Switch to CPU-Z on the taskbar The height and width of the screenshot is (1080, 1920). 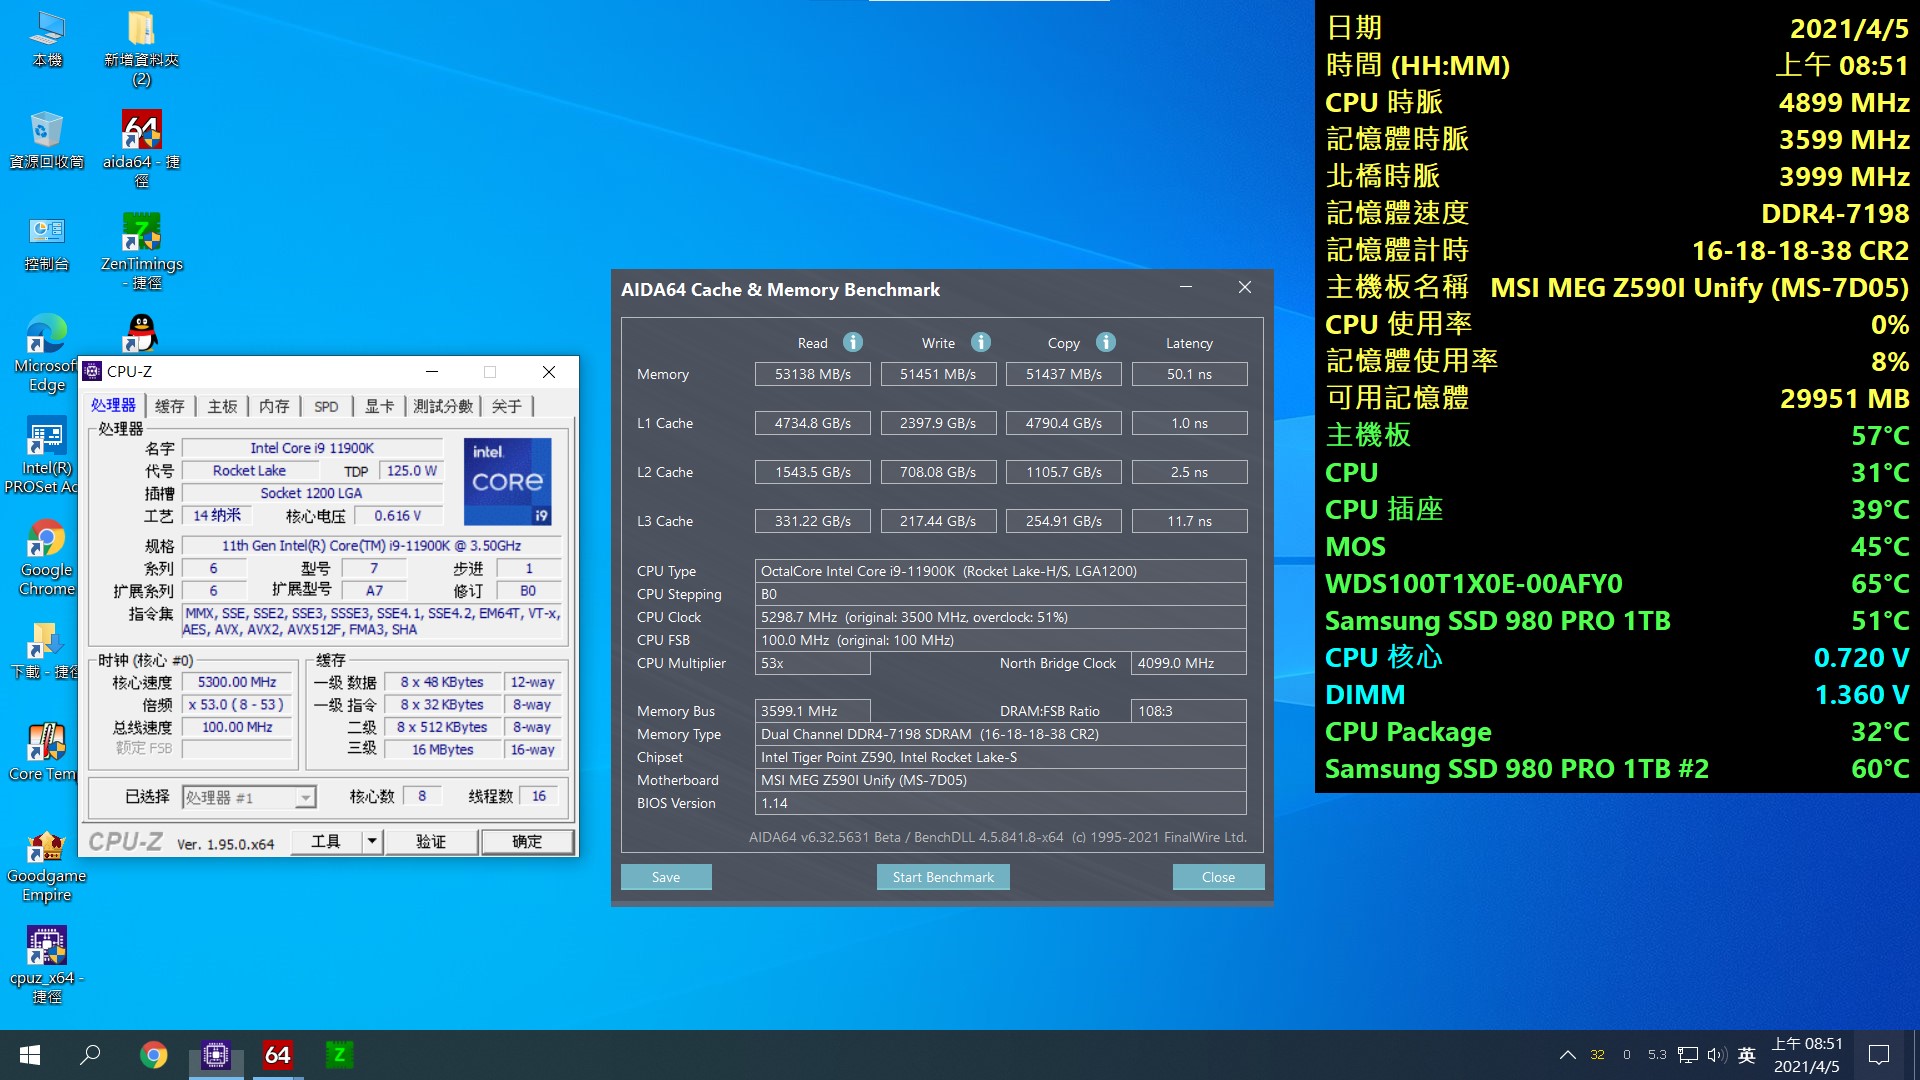click(216, 1055)
